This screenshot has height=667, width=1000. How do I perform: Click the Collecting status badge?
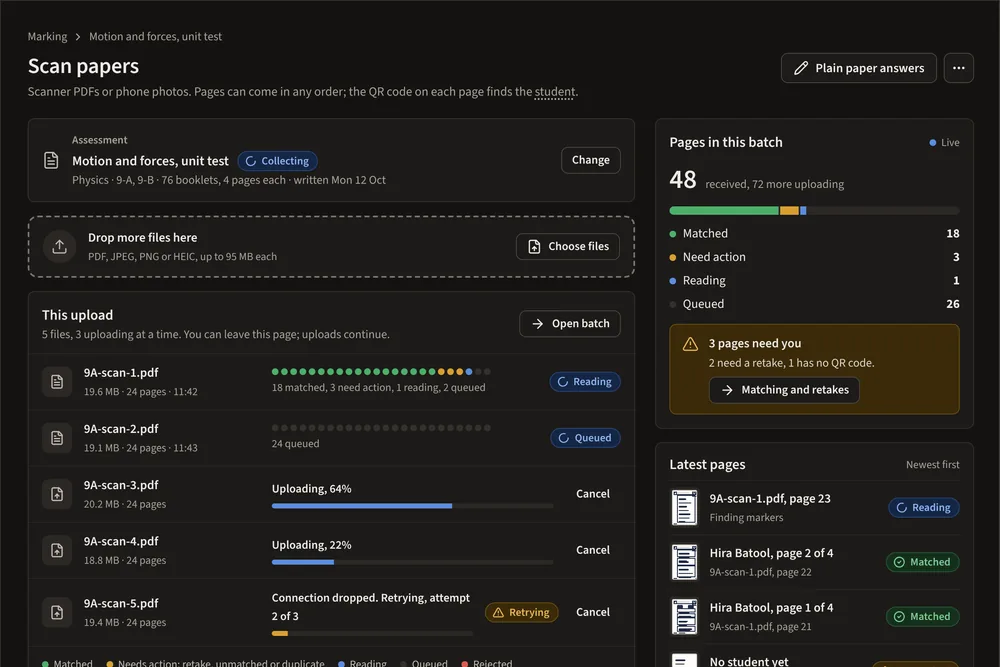point(277,161)
